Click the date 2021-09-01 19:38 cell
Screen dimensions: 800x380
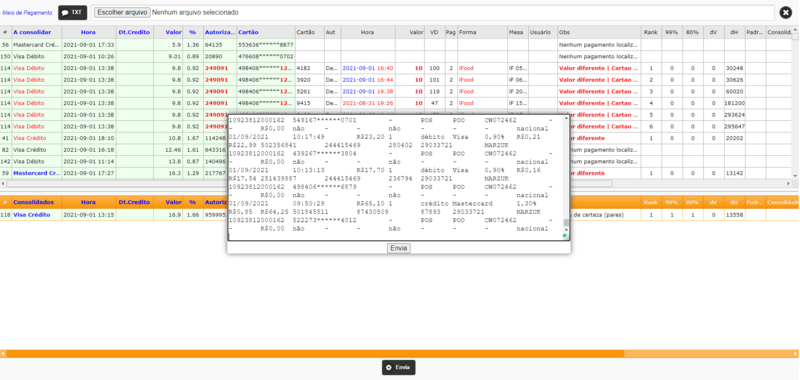[368, 91]
